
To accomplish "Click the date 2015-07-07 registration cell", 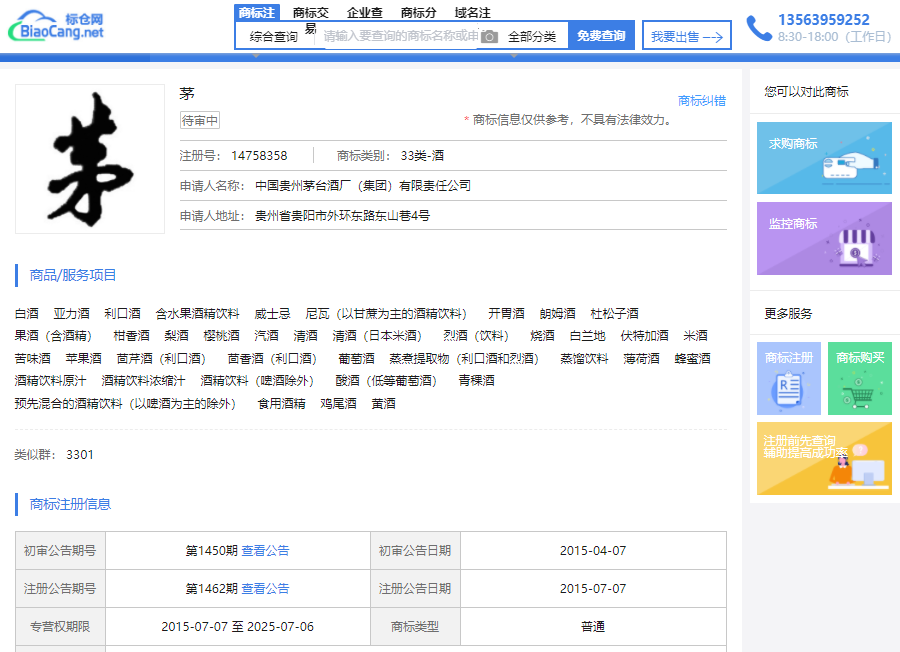I will click(x=593, y=588).
